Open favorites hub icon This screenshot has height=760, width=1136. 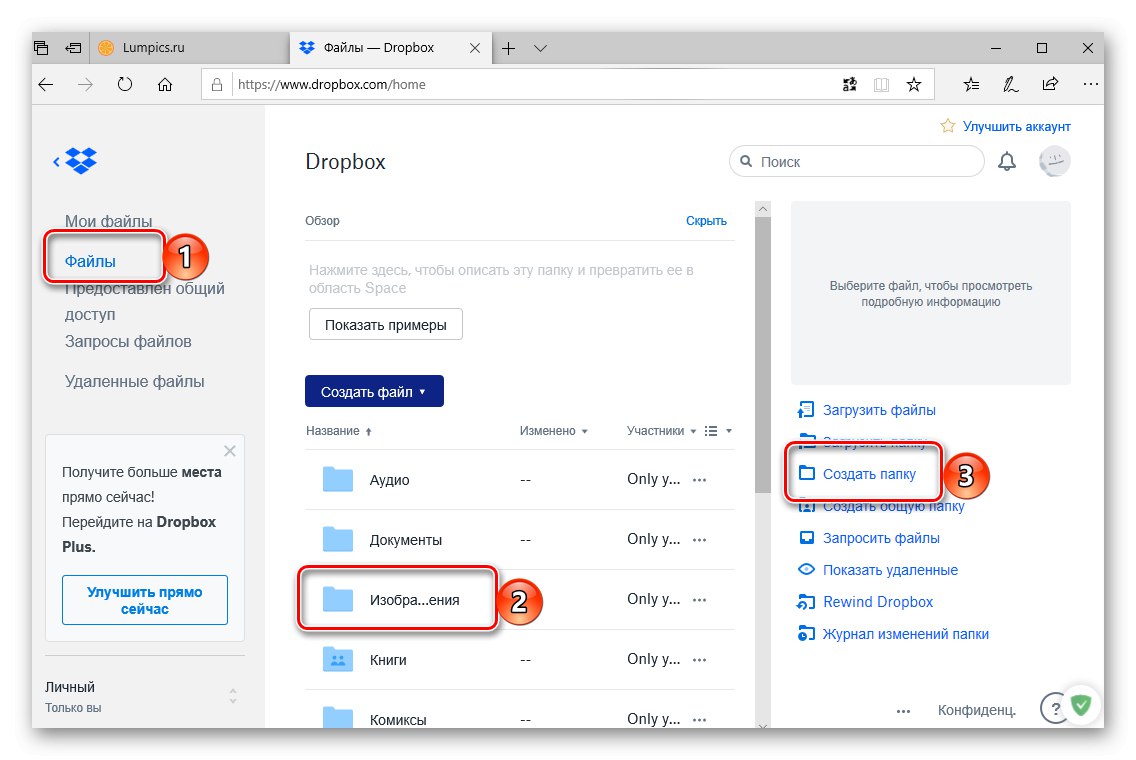pos(972,85)
